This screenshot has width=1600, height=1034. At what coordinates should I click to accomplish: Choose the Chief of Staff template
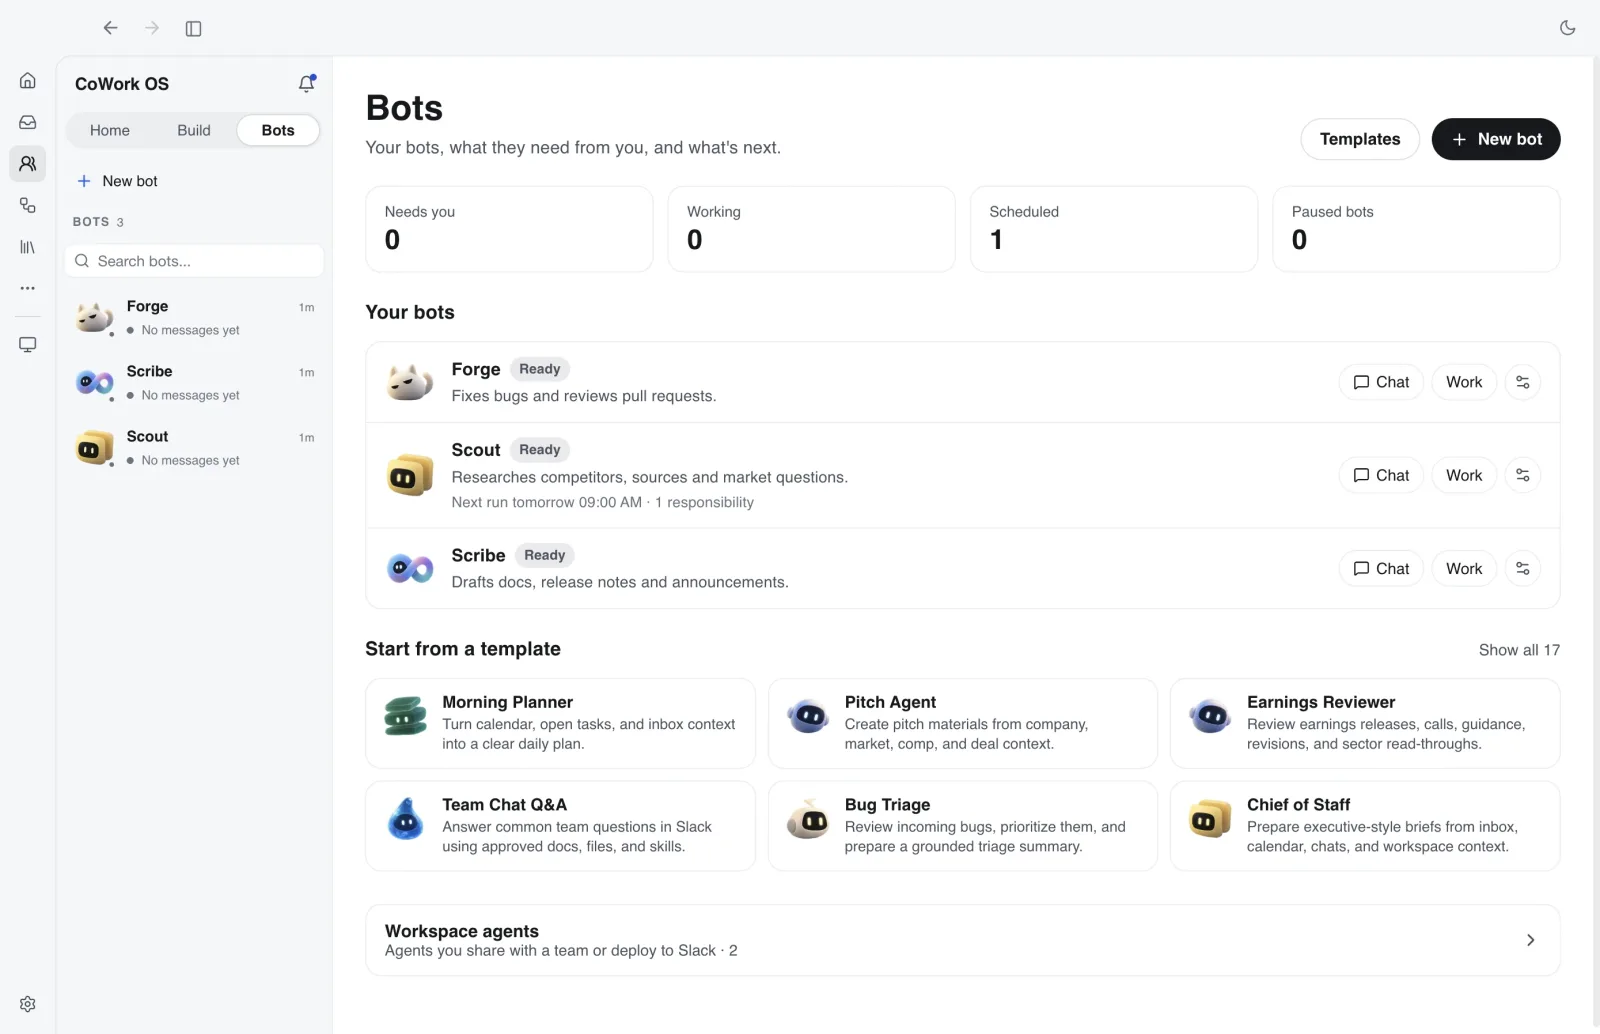click(1365, 826)
